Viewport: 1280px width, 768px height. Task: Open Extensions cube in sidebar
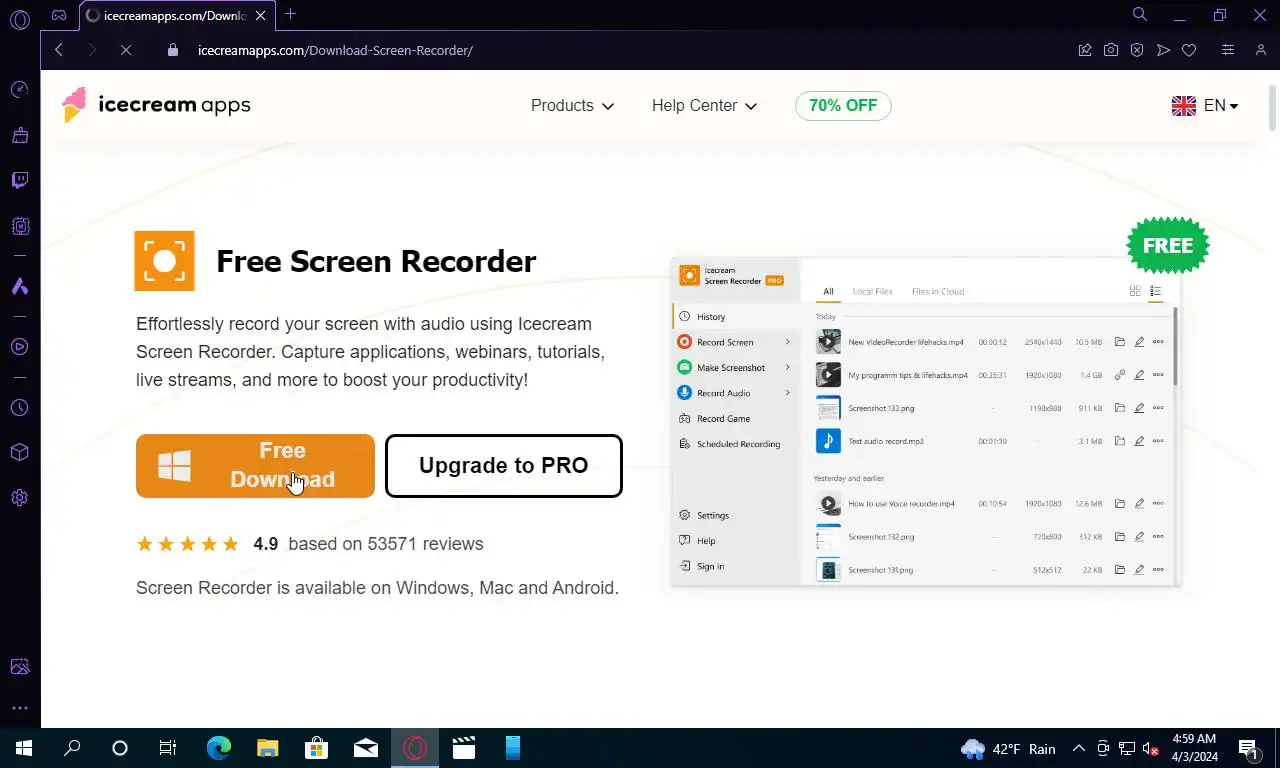[x=20, y=453]
